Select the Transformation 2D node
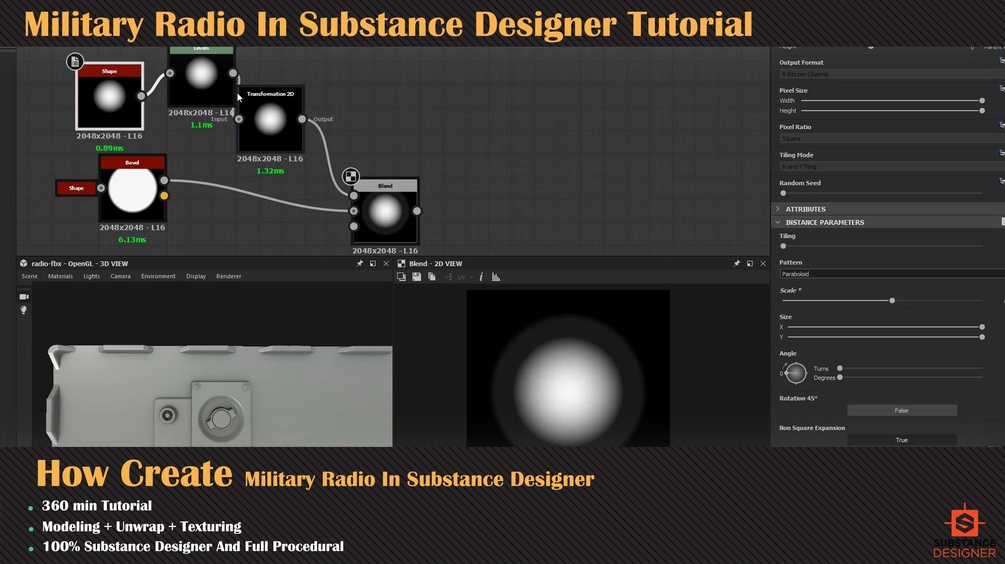 pos(270,120)
